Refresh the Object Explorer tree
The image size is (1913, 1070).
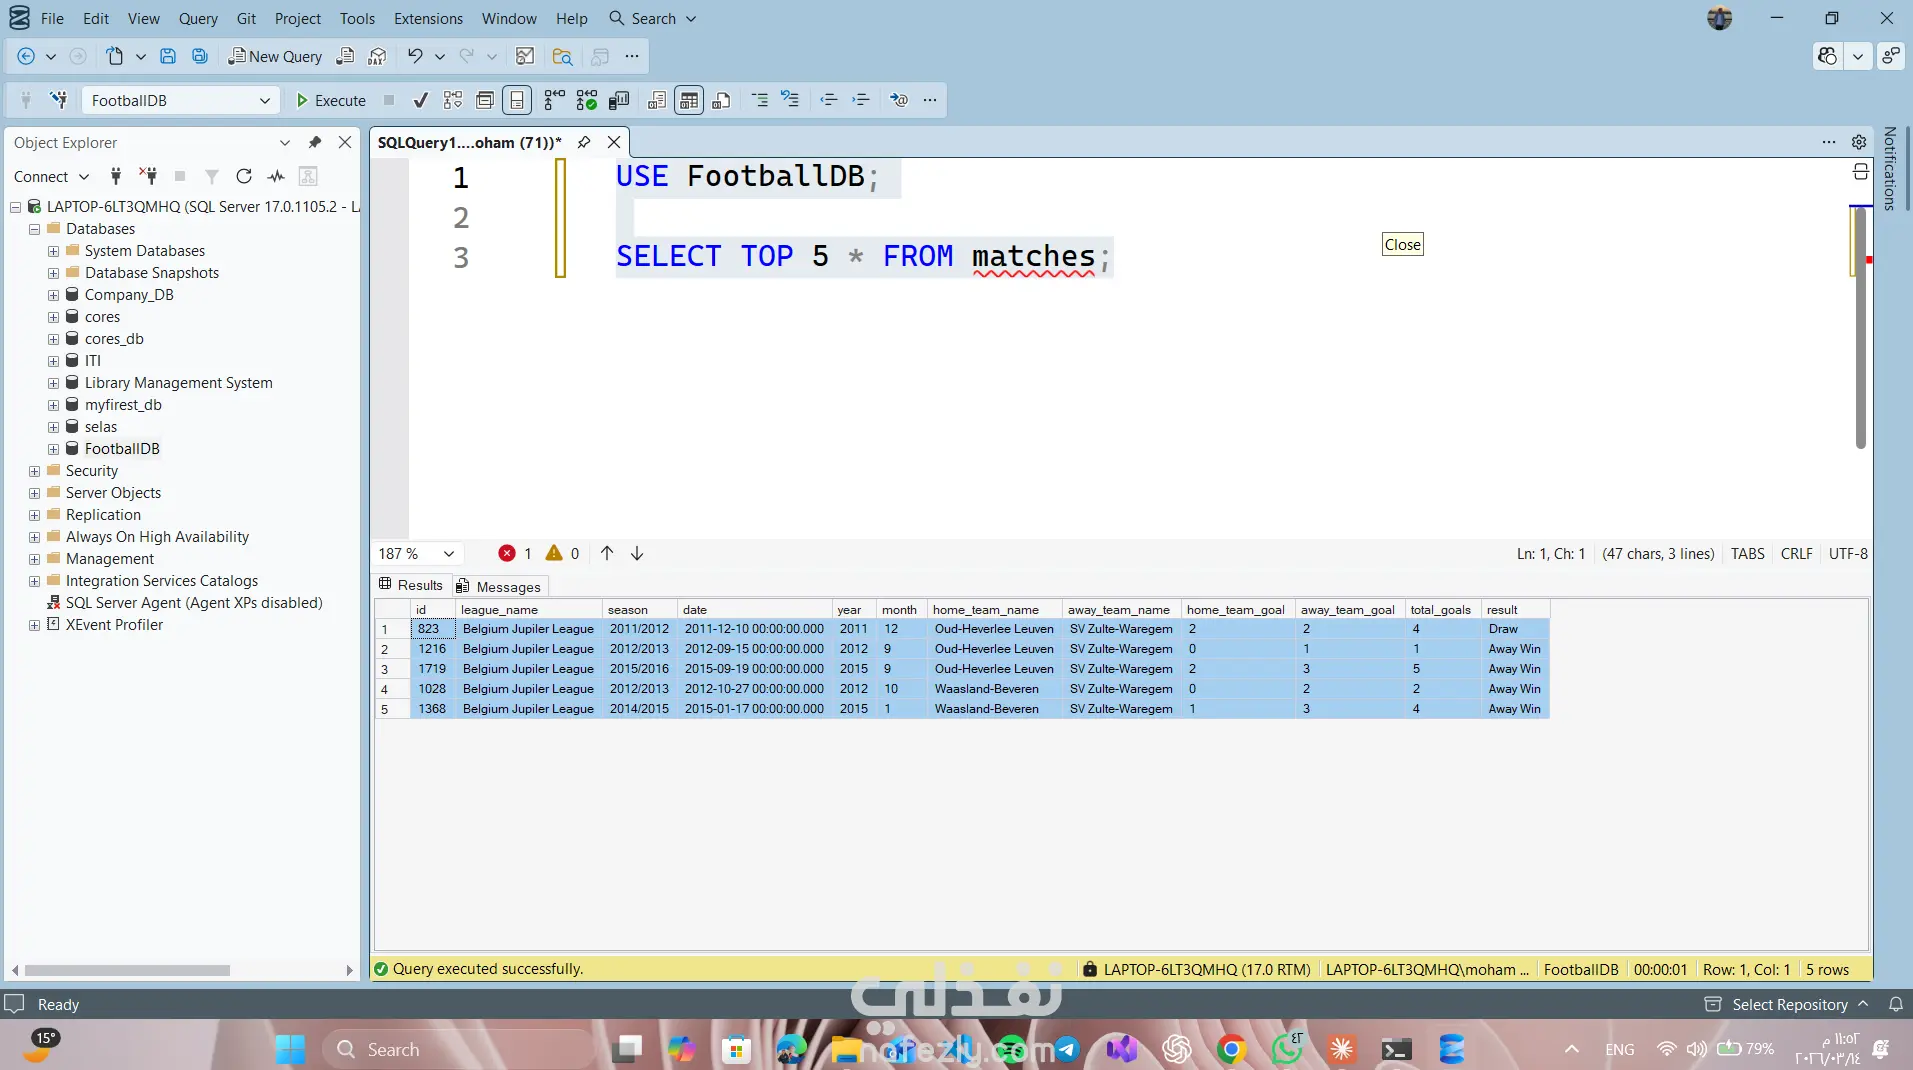pos(243,176)
